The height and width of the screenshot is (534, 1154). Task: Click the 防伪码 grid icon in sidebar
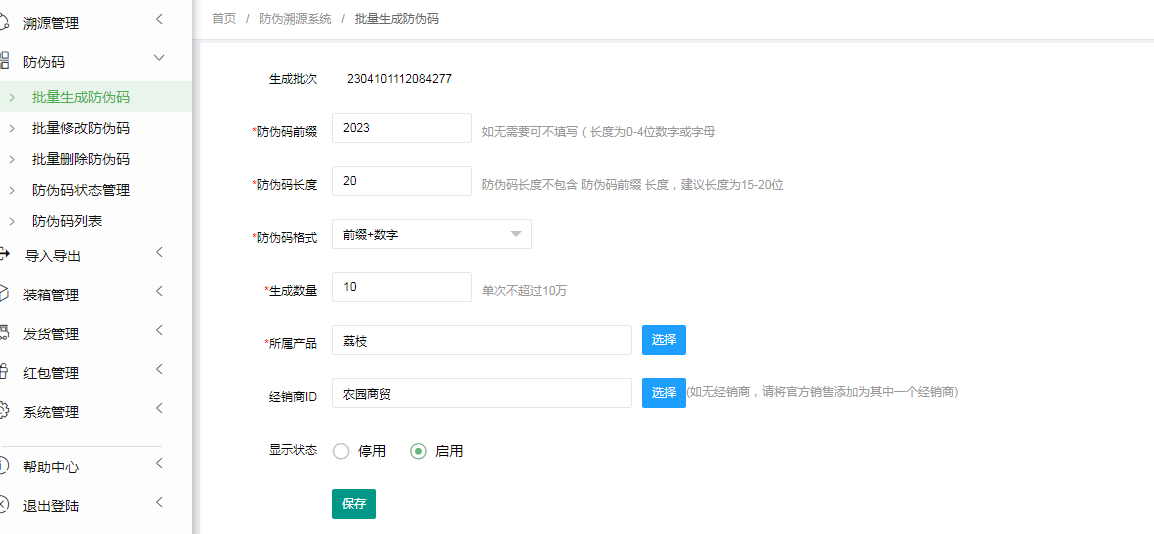point(4,61)
